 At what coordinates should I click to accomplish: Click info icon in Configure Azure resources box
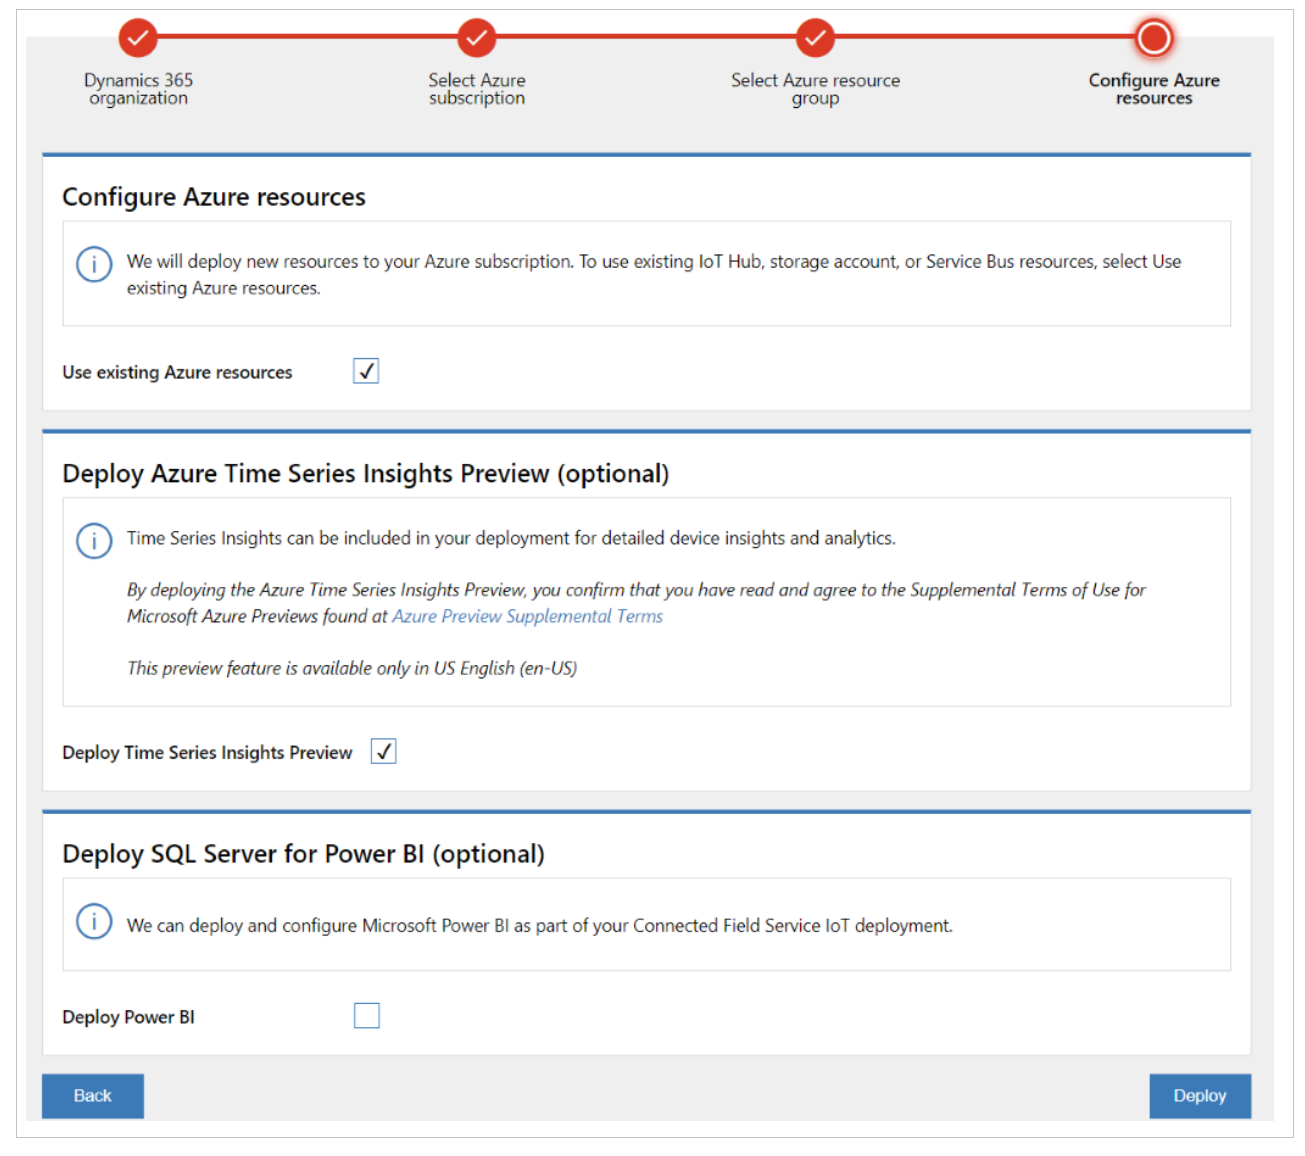[x=94, y=264]
